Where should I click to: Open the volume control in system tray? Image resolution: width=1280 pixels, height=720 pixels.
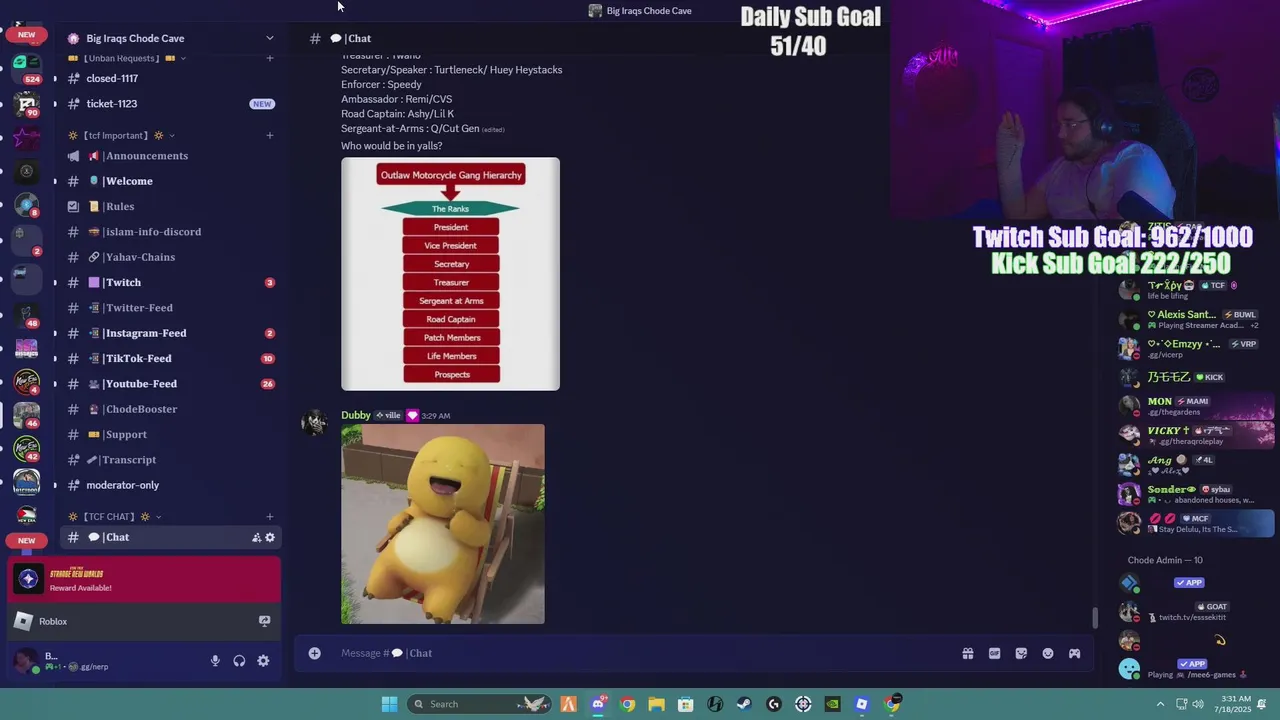pos(1196,704)
